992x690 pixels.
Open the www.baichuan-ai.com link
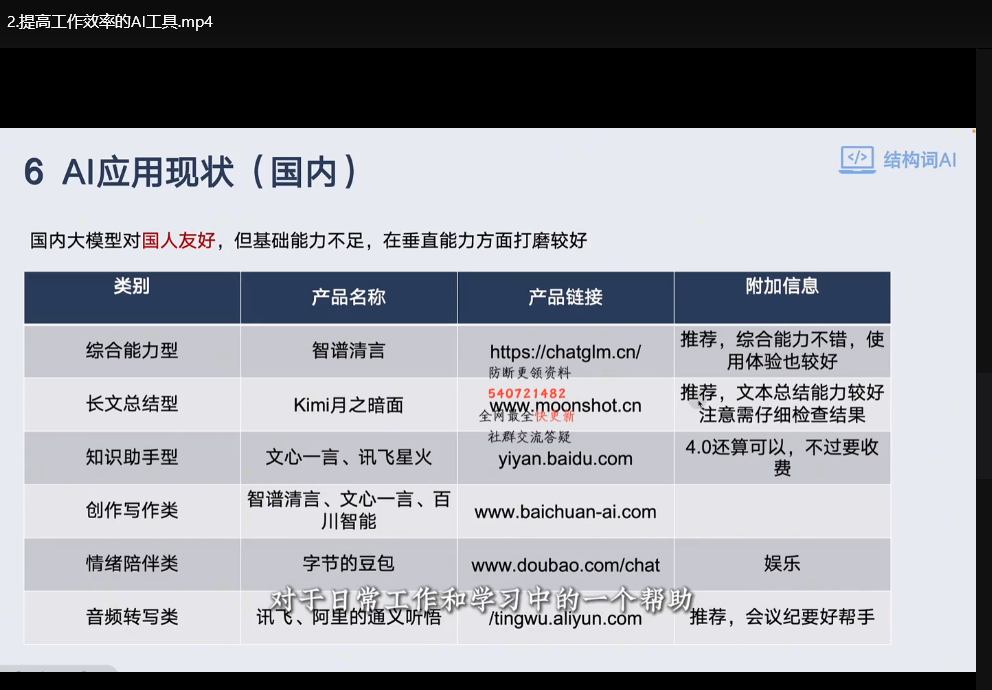coord(566,512)
